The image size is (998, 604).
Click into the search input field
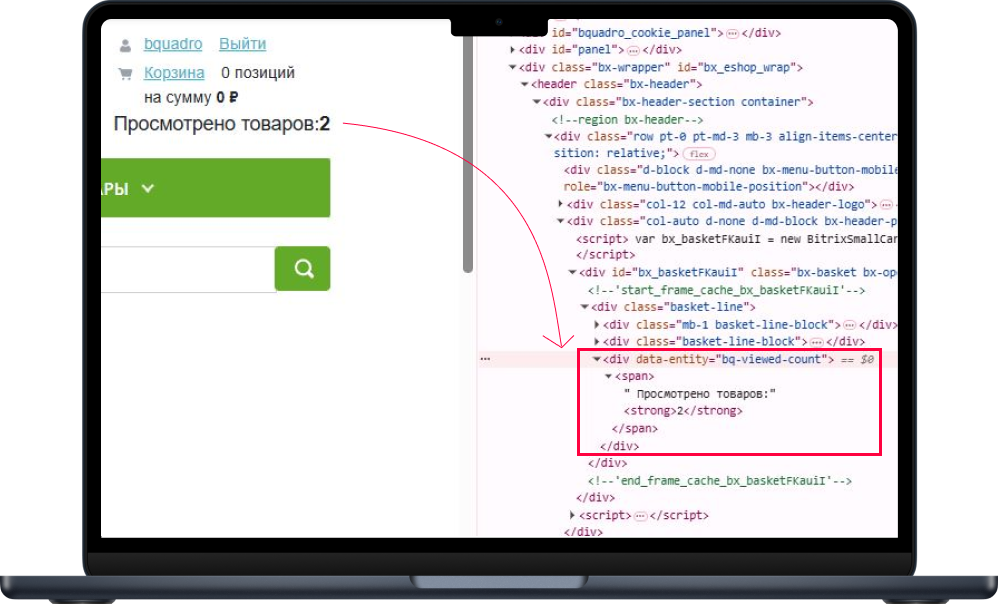(x=188, y=269)
